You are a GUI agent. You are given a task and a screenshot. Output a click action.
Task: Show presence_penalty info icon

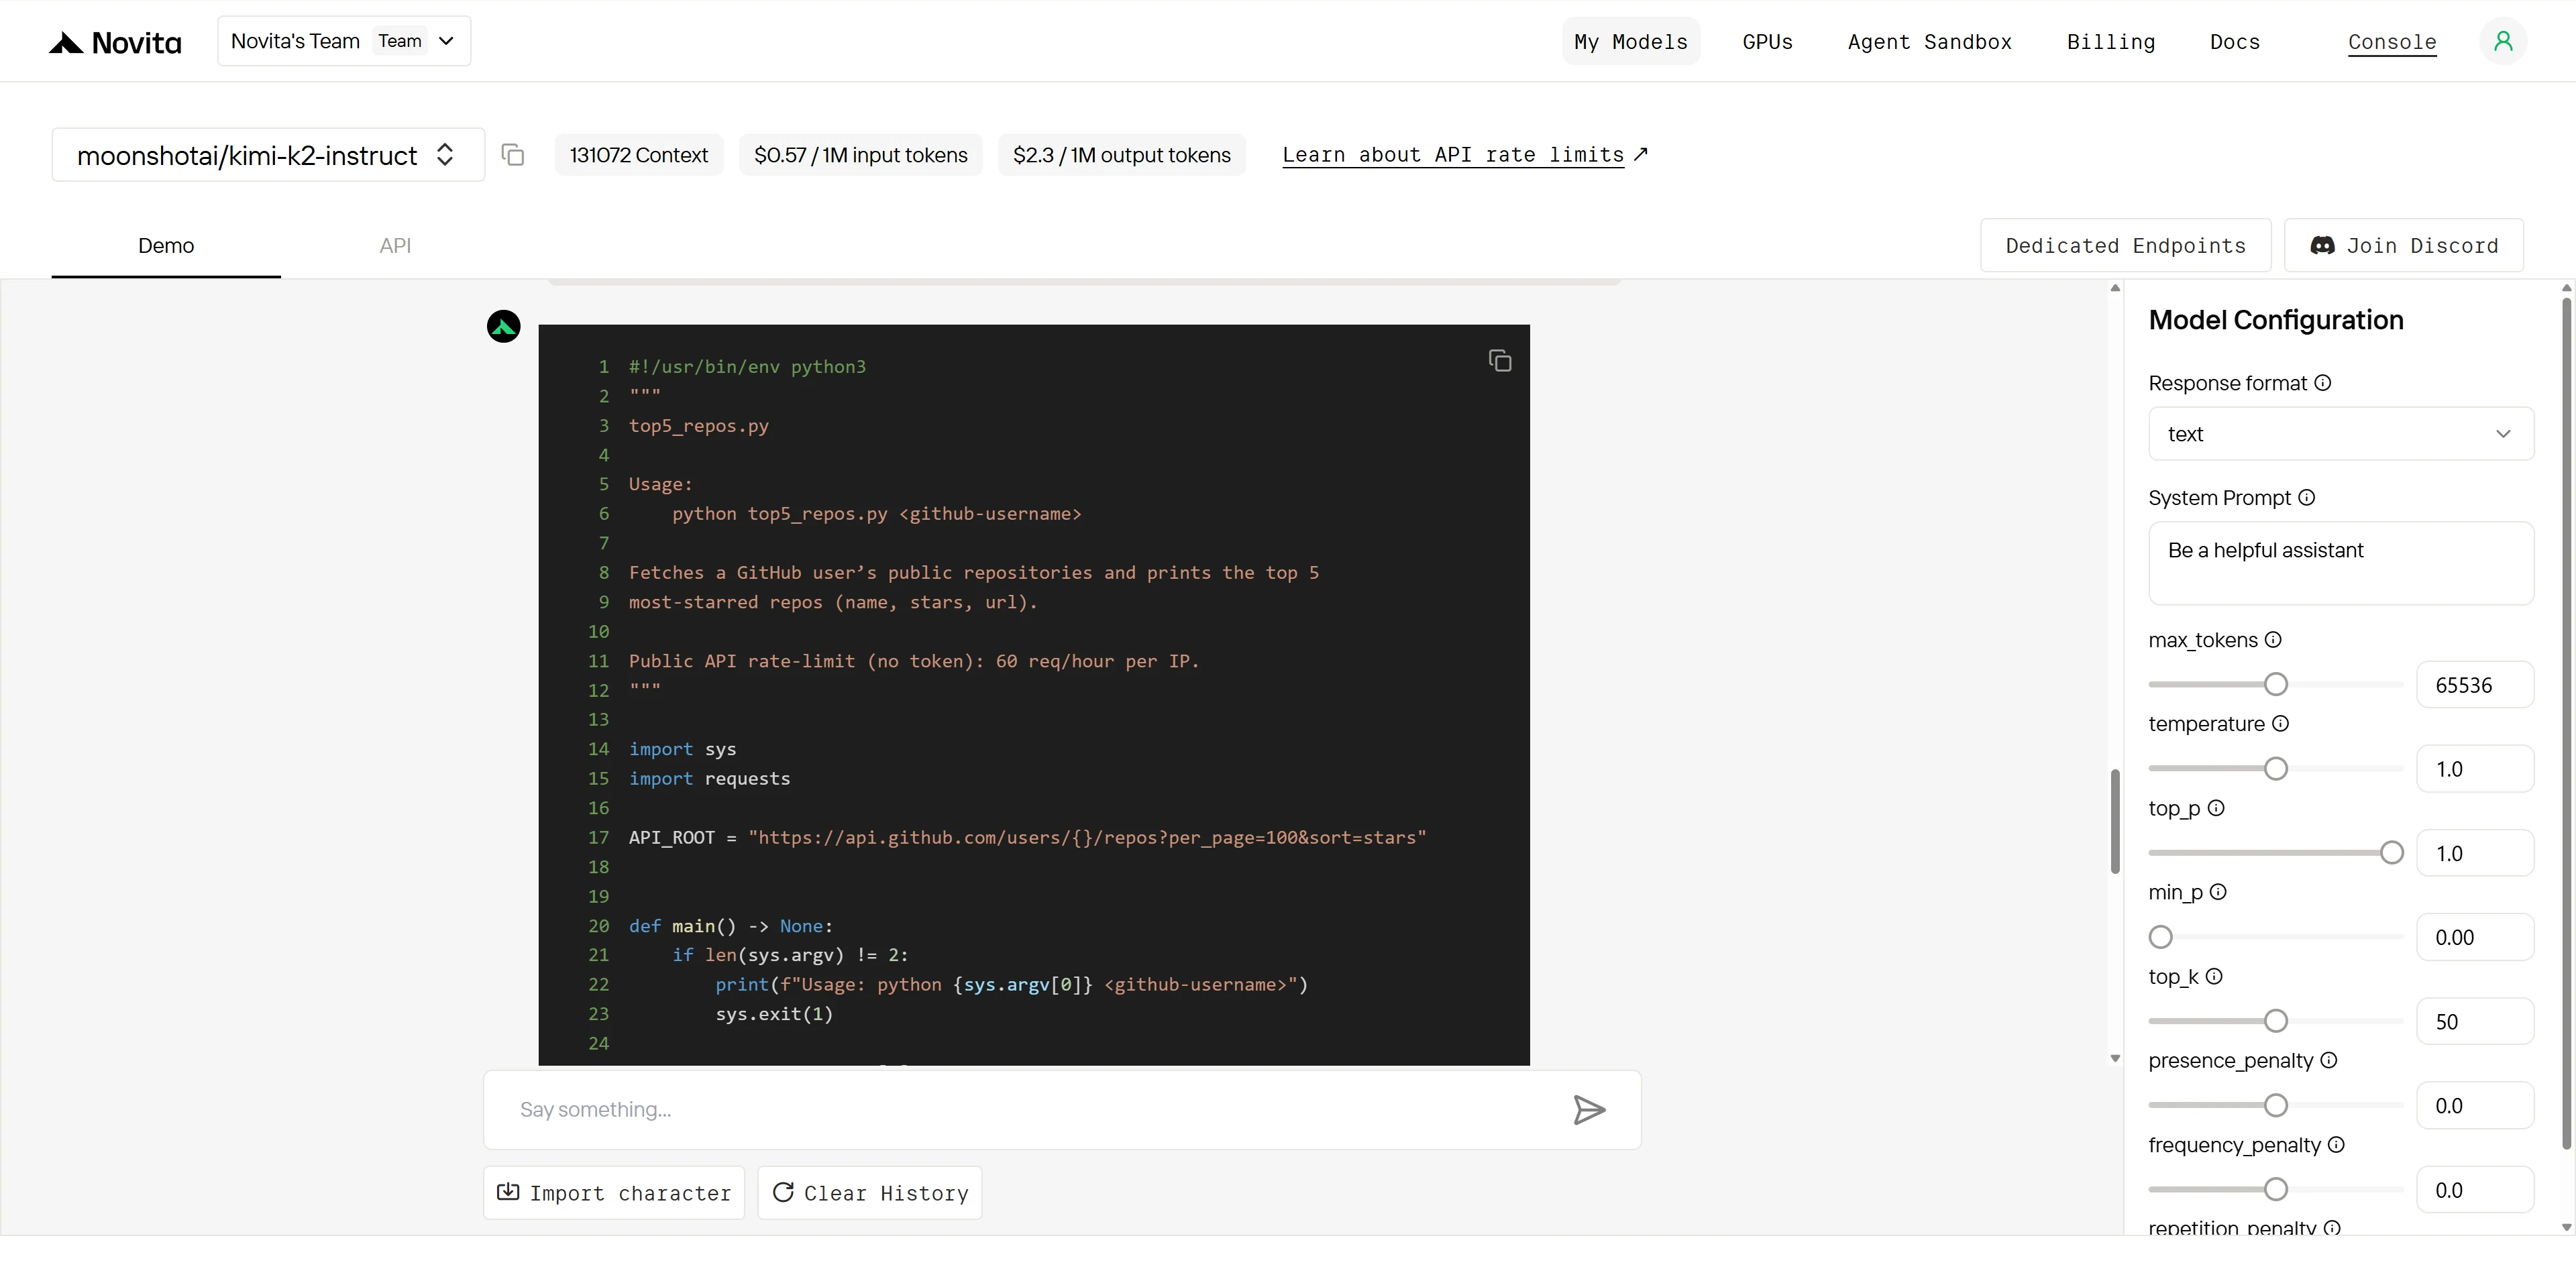2328,1060
